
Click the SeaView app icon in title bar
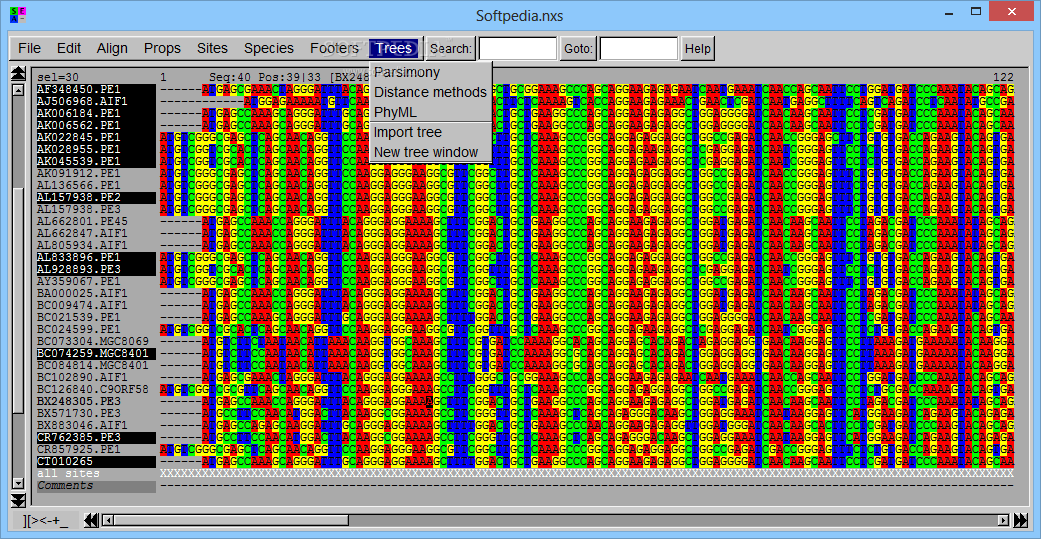coord(19,15)
